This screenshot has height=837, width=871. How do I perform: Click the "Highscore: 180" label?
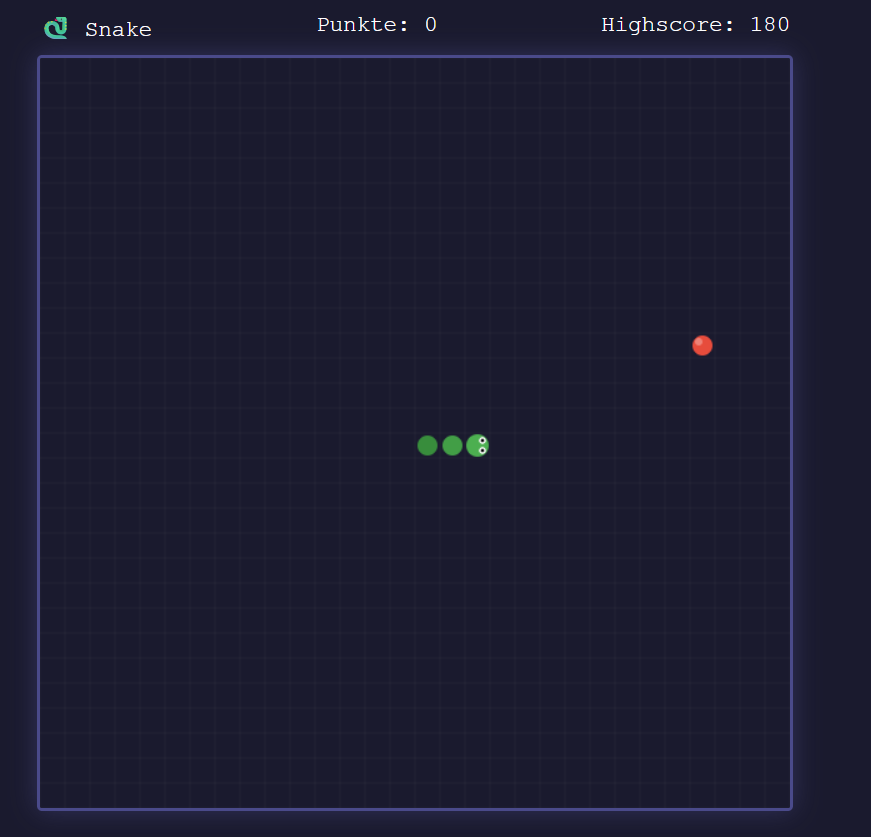tap(695, 24)
